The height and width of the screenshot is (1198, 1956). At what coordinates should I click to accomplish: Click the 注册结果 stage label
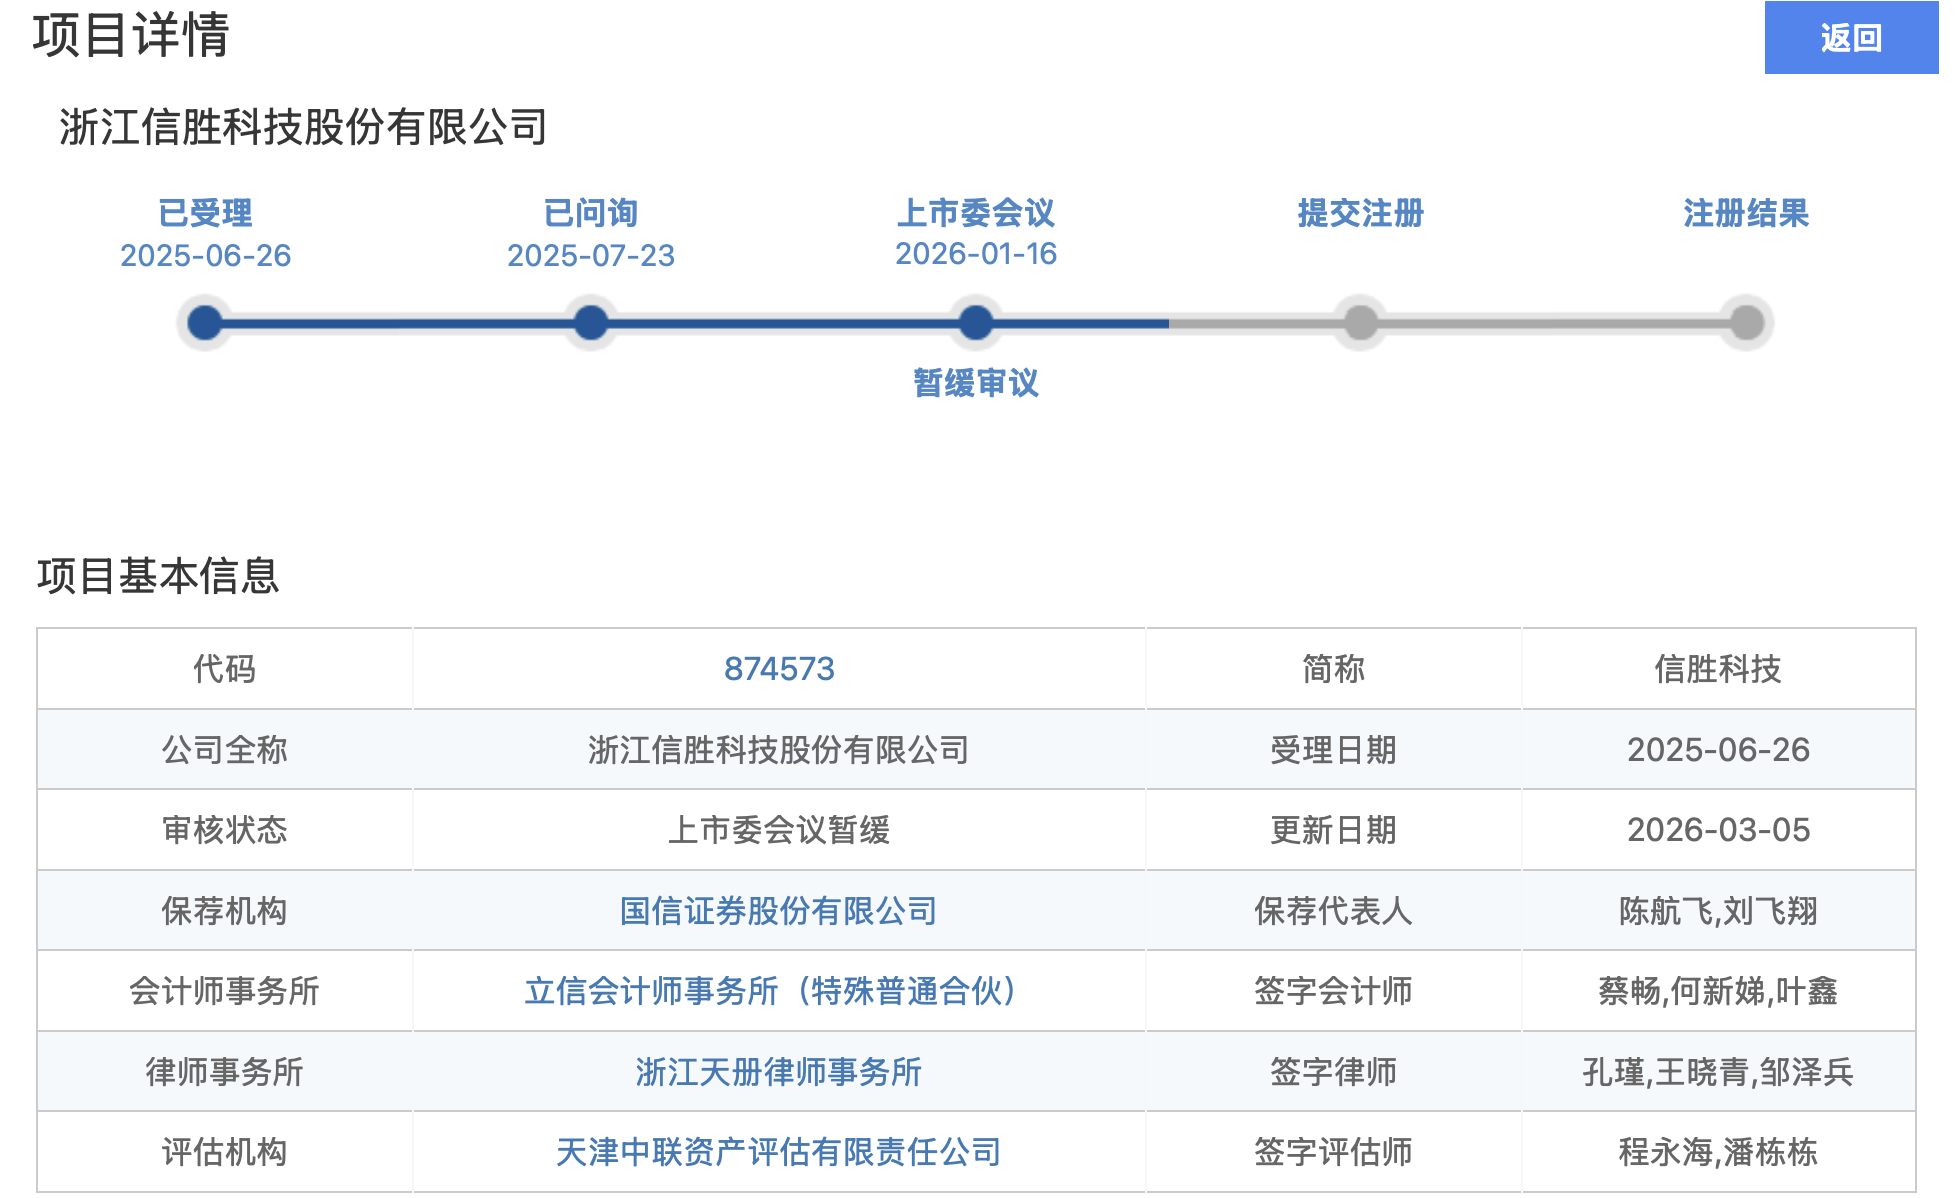[1746, 213]
